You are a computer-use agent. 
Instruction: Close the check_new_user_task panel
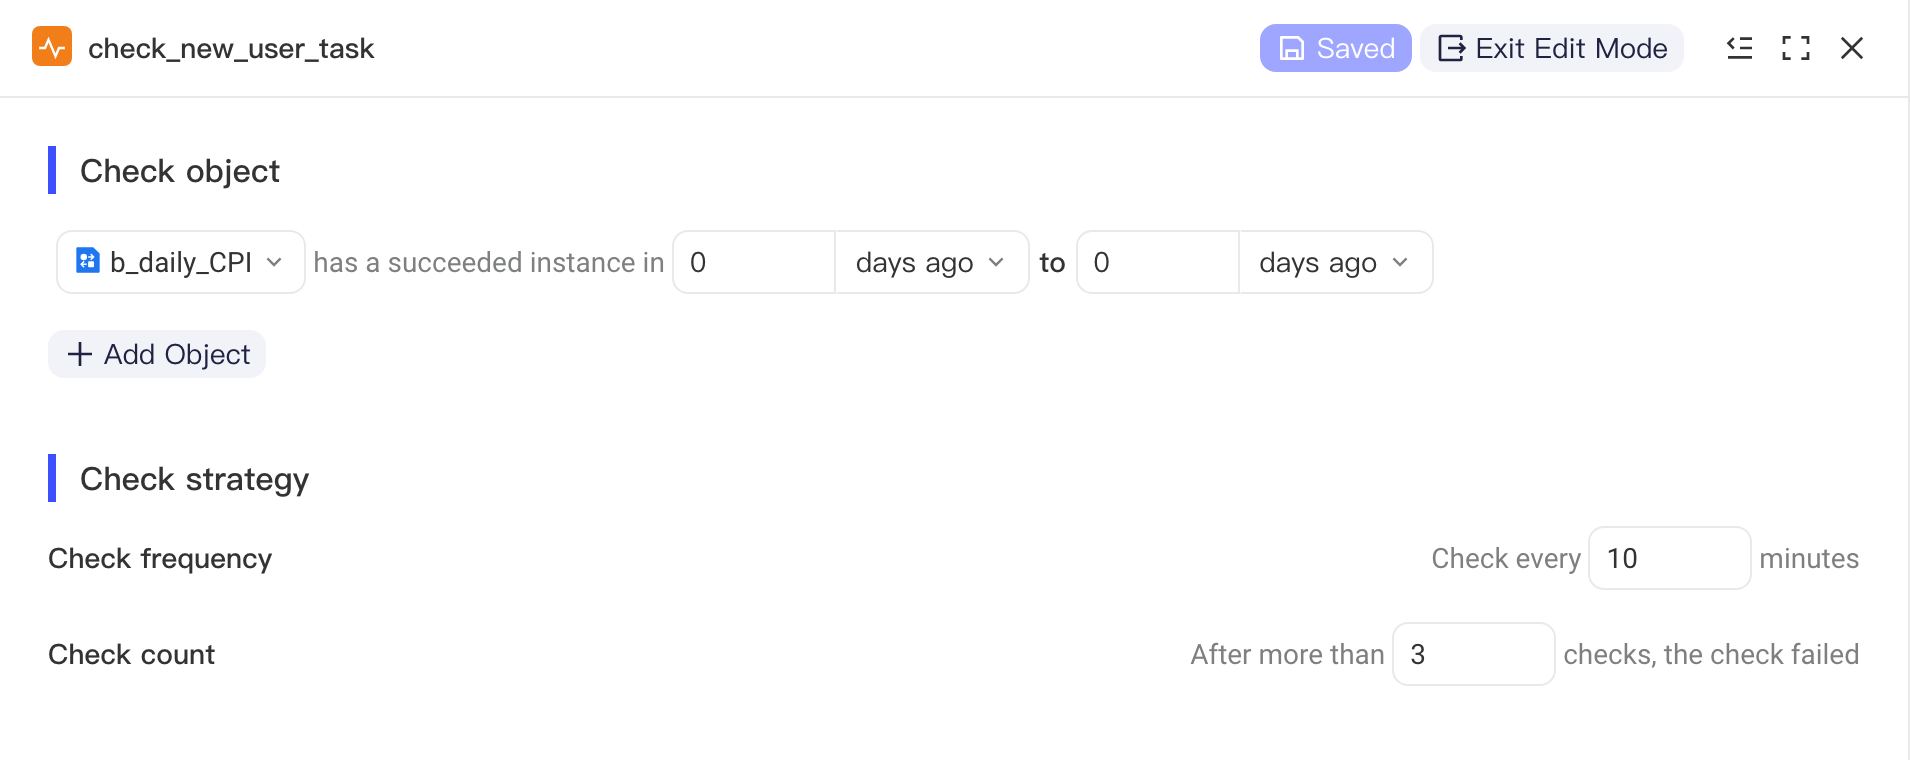point(1852,48)
